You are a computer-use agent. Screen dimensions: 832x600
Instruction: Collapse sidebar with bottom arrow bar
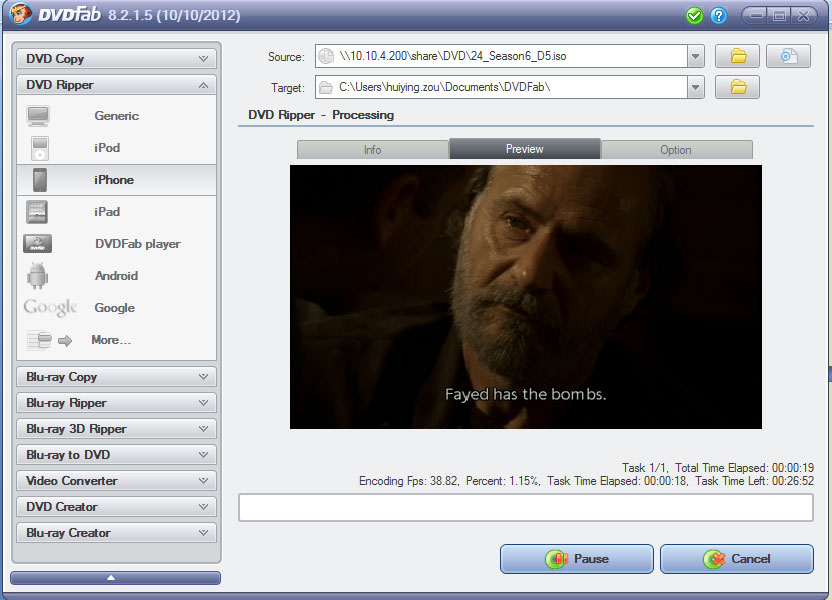point(115,578)
